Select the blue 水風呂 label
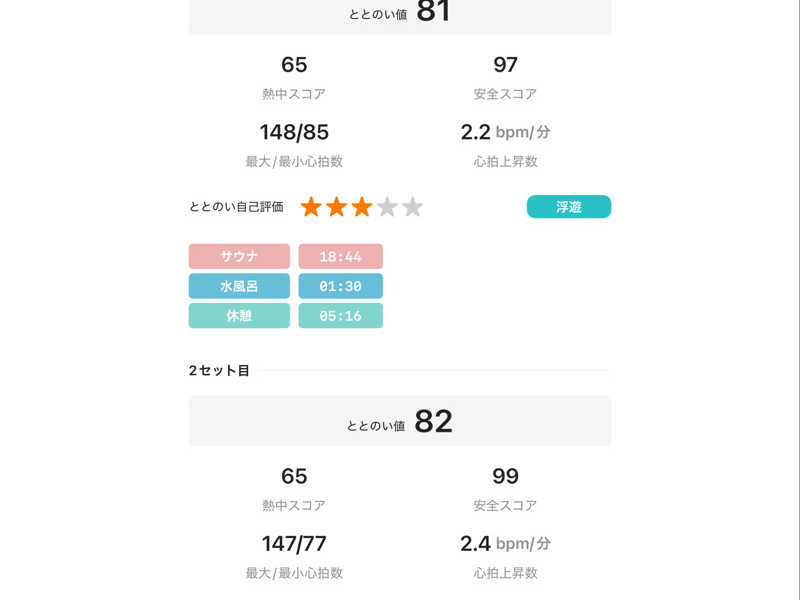Screen dimensions: 800x600 [239, 286]
